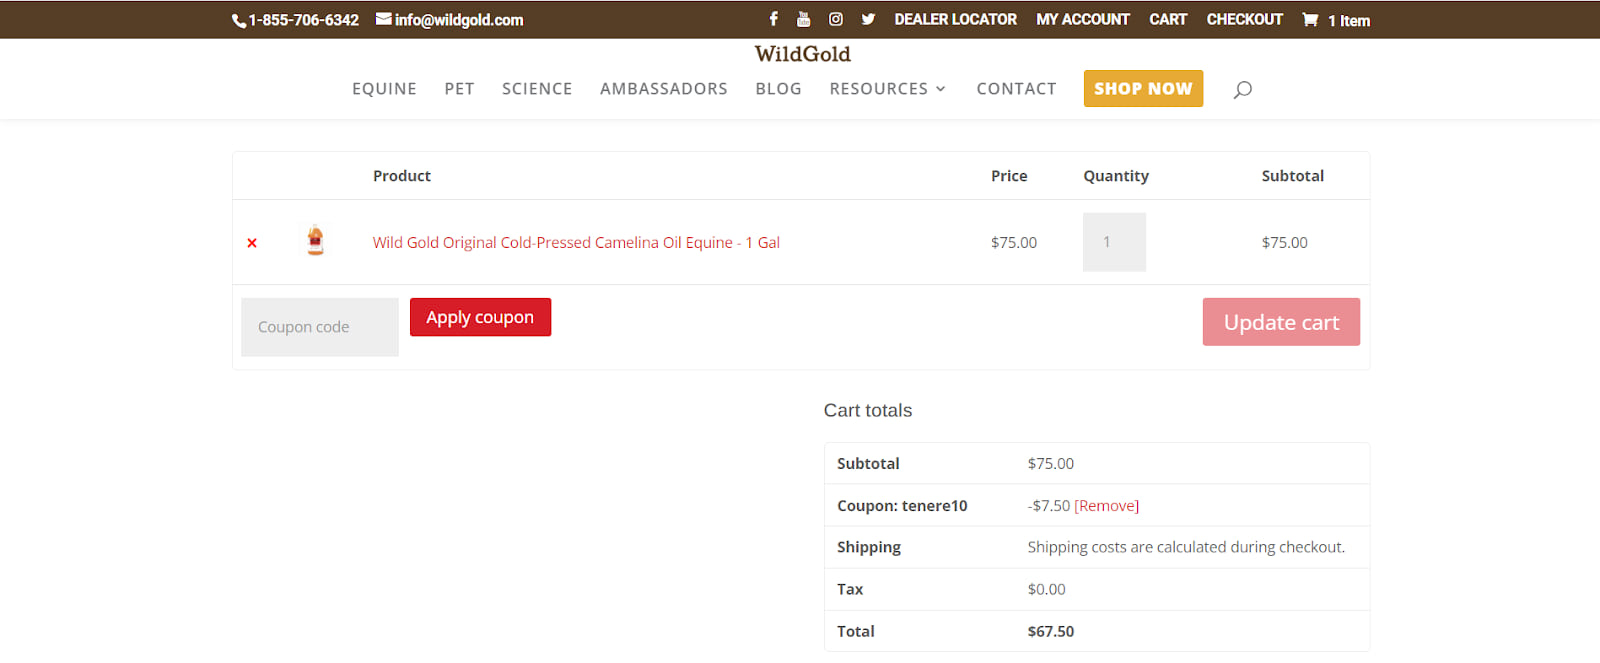Go to Checkout in top bar
Viewport: 1600px width, 663px height.
click(1244, 19)
